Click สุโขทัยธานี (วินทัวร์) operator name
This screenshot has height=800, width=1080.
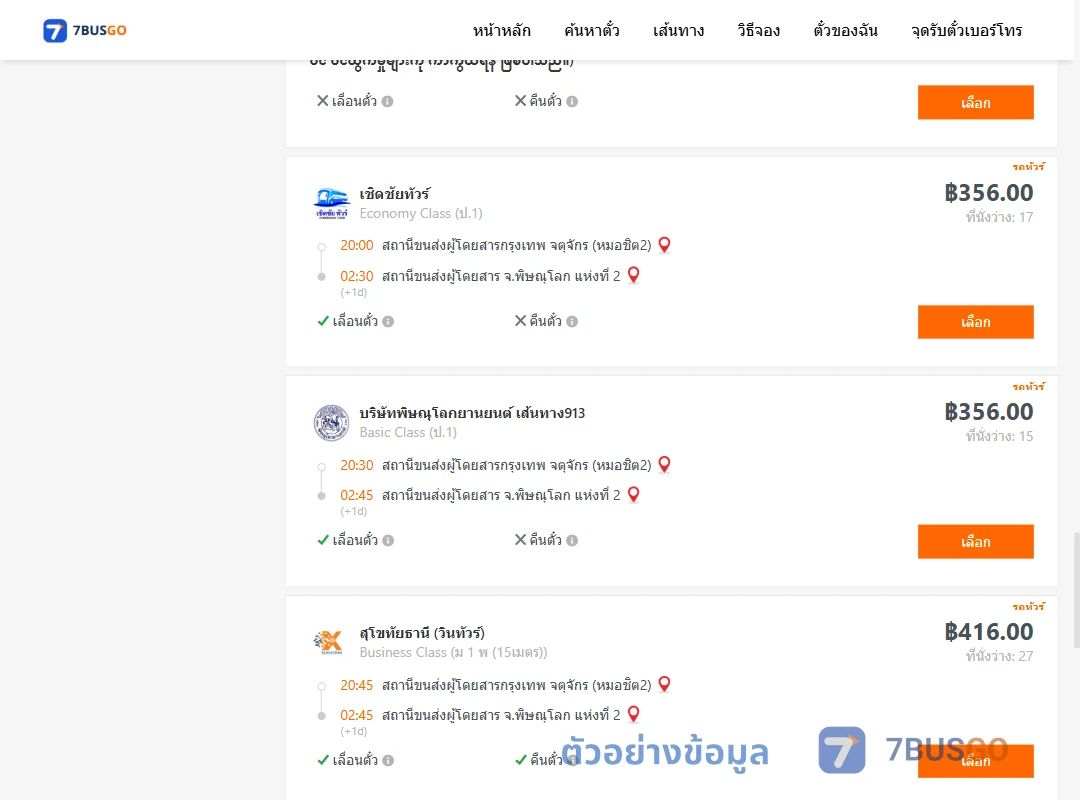coord(422,633)
